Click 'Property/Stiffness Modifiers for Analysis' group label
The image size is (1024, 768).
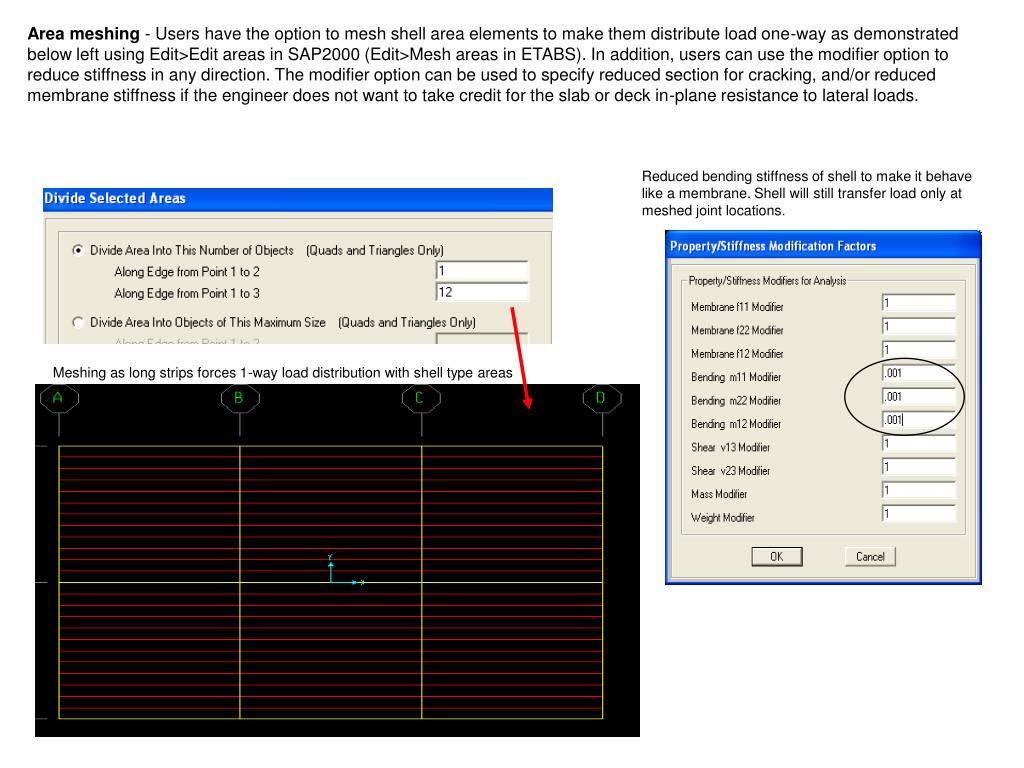767,281
